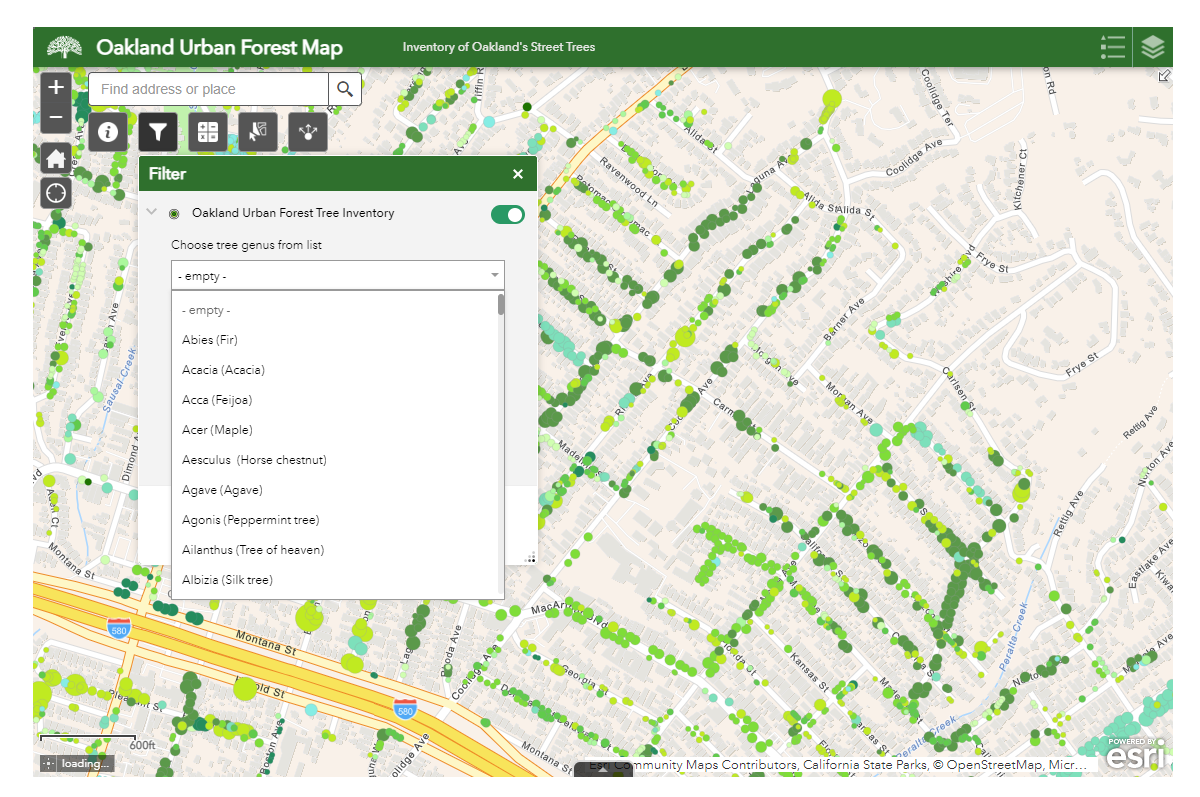Toggle the Filter funnel widget
The height and width of the screenshot is (797, 1200).
coord(158,131)
